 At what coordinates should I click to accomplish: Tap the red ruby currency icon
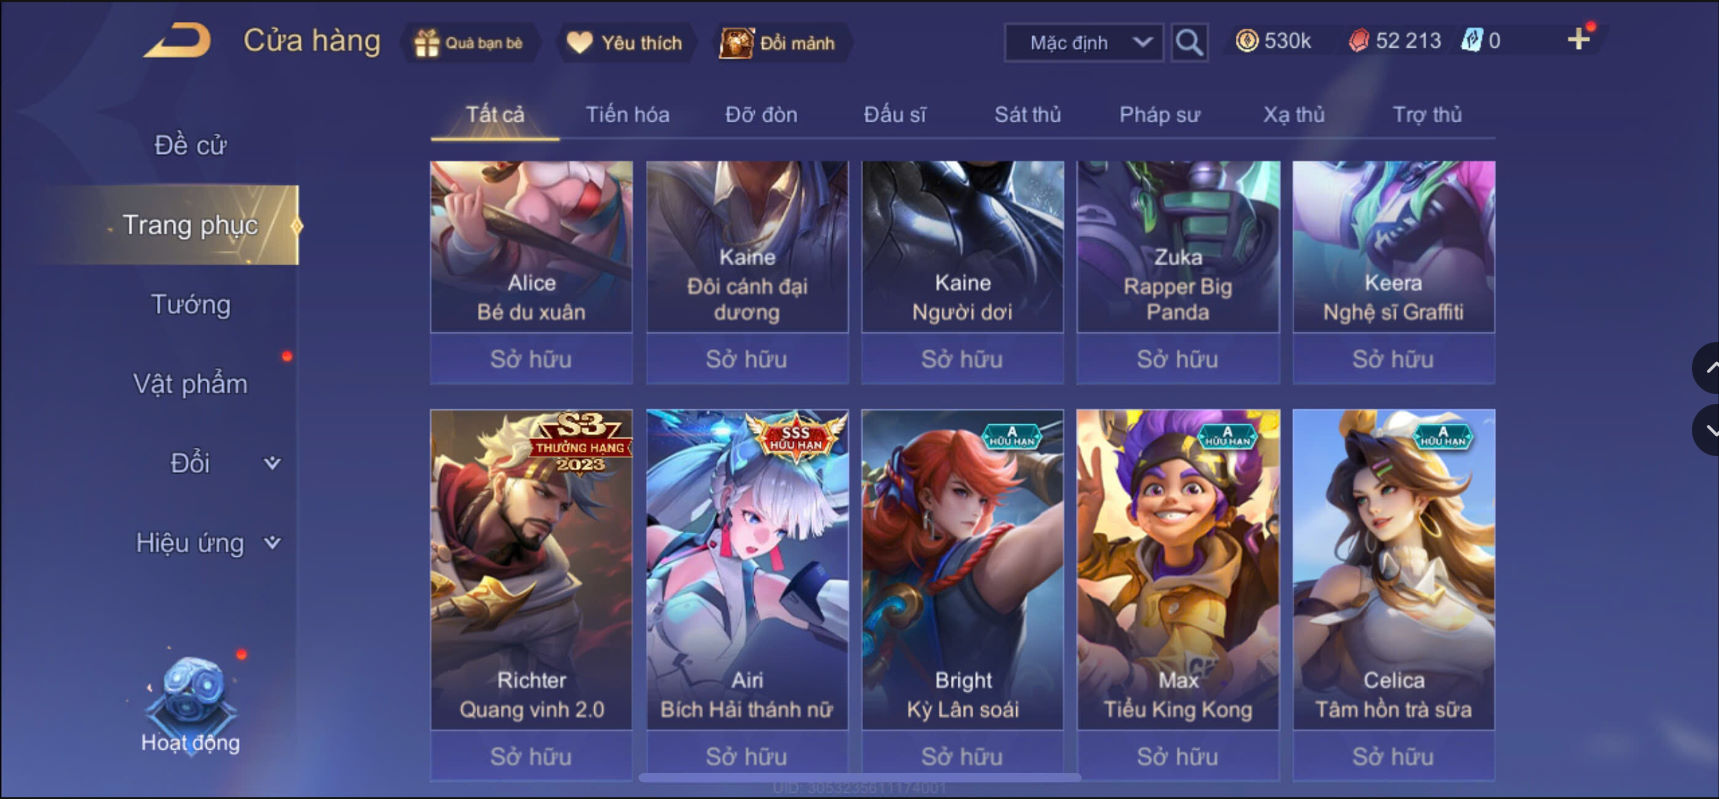(x=1359, y=41)
